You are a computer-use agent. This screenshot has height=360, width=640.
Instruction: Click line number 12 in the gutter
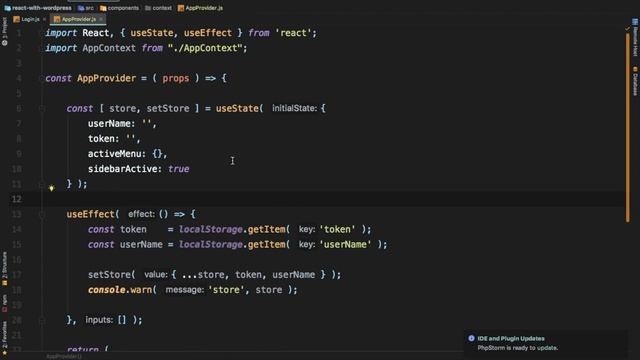[16, 199]
